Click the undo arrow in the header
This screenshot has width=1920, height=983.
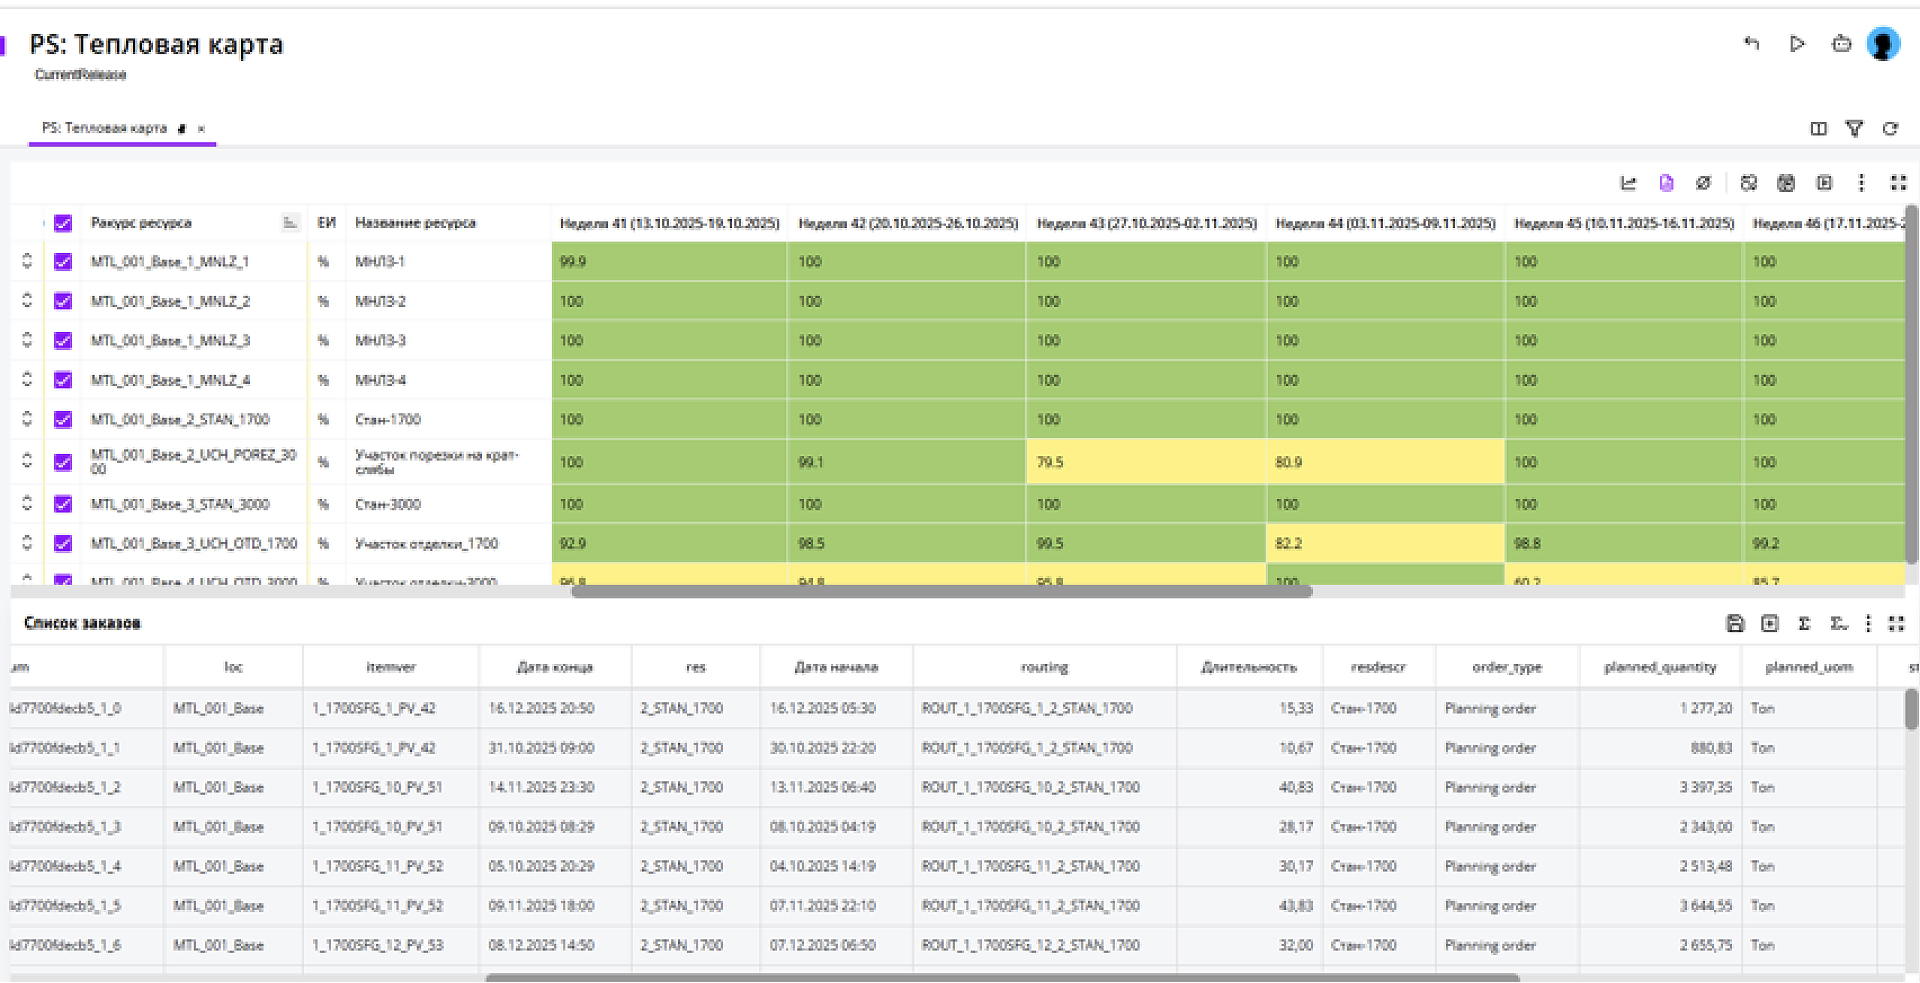coord(1751,43)
